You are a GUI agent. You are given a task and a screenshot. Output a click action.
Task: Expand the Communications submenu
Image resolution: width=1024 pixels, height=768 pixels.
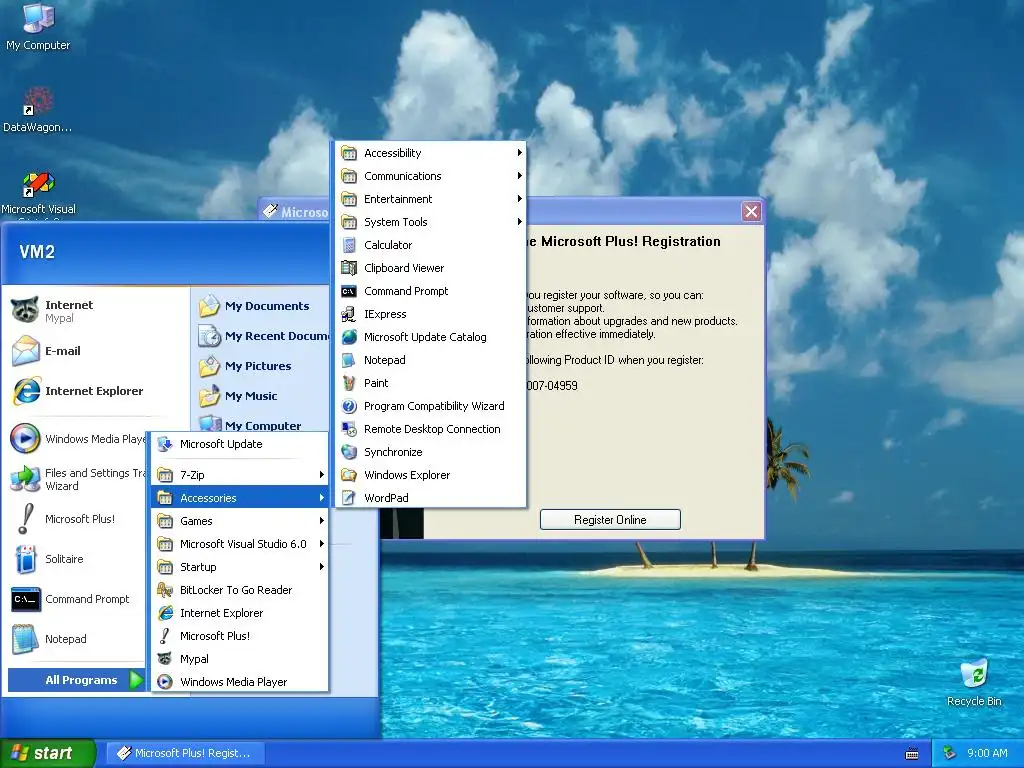click(432, 176)
